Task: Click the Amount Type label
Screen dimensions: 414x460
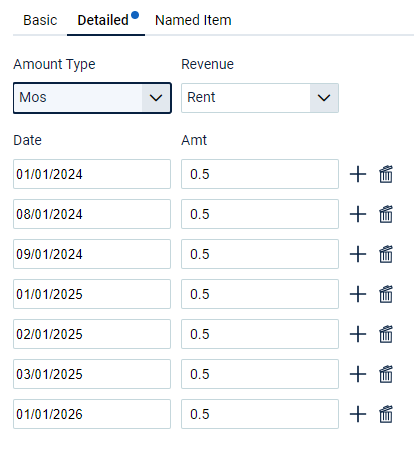Action: pos(54,65)
